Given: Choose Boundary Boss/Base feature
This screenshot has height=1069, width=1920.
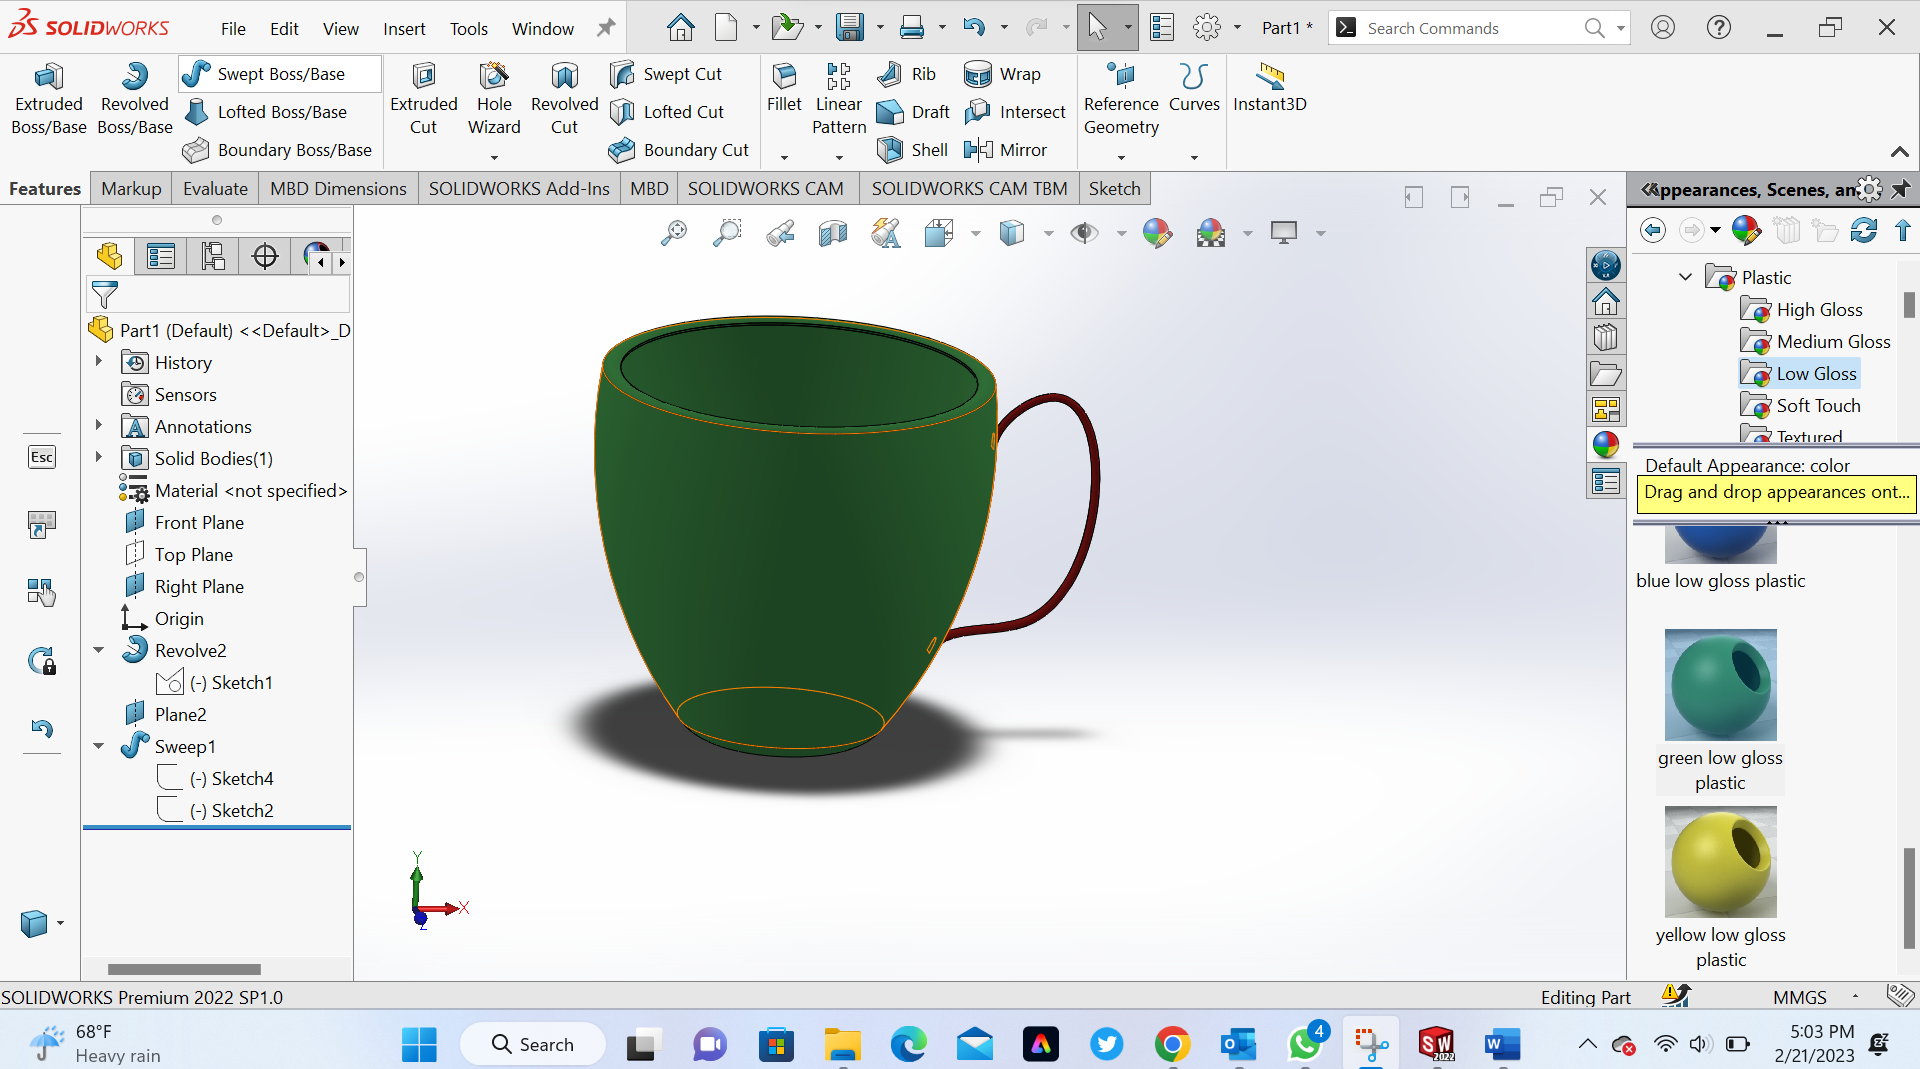Looking at the screenshot, I should 278,150.
